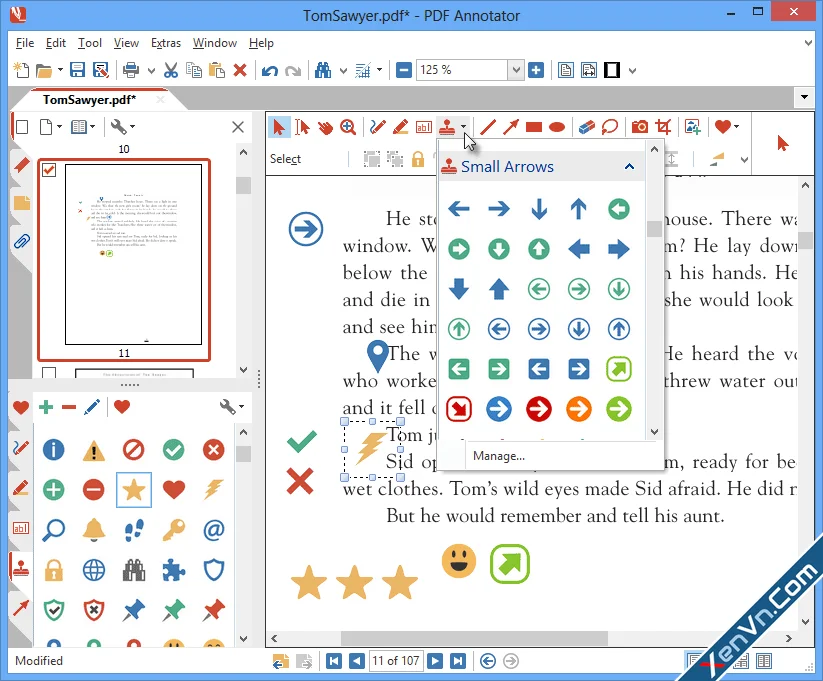
Task: Click the zoom in plus button
Action: coord(536,70)
